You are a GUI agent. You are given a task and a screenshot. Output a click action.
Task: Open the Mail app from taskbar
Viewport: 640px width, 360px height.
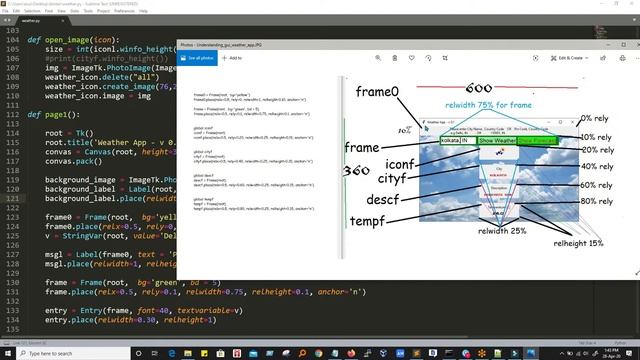click(253, 353)
